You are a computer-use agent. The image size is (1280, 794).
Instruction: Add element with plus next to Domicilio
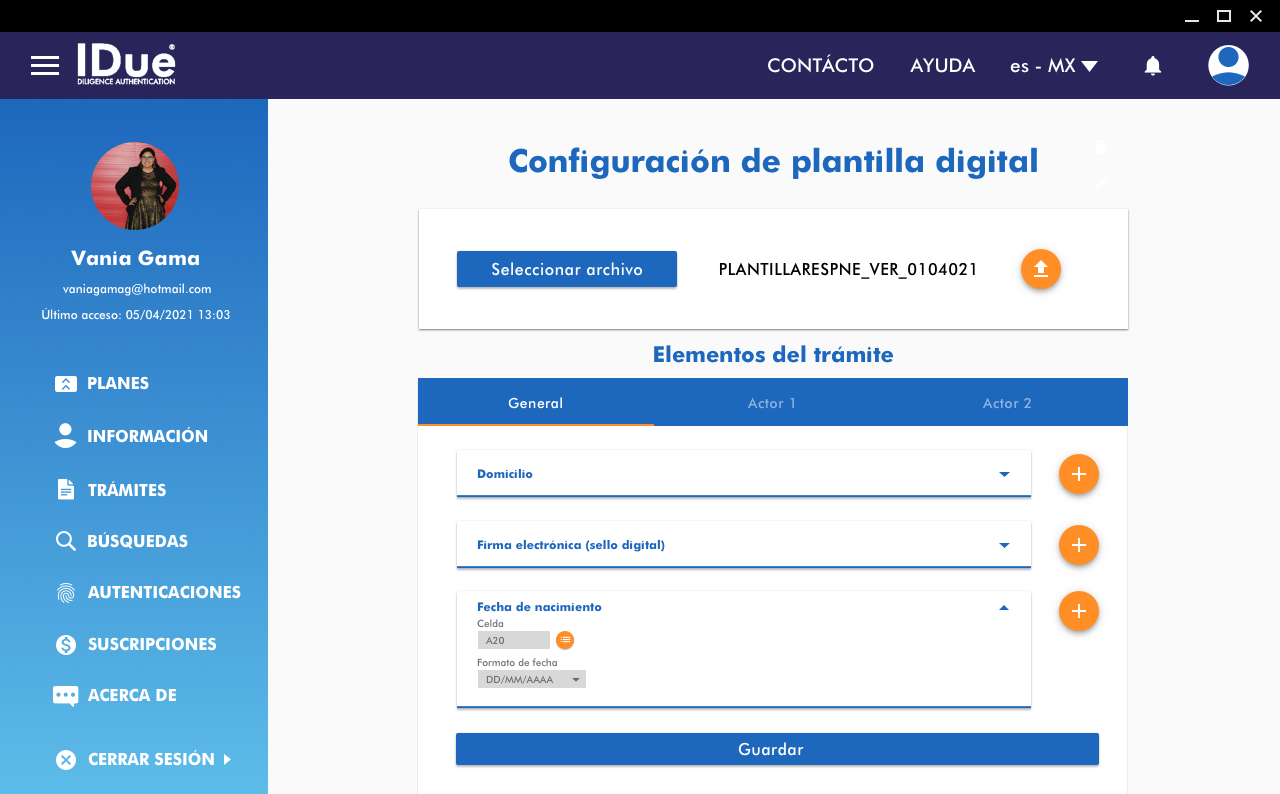pos(1078,474)
